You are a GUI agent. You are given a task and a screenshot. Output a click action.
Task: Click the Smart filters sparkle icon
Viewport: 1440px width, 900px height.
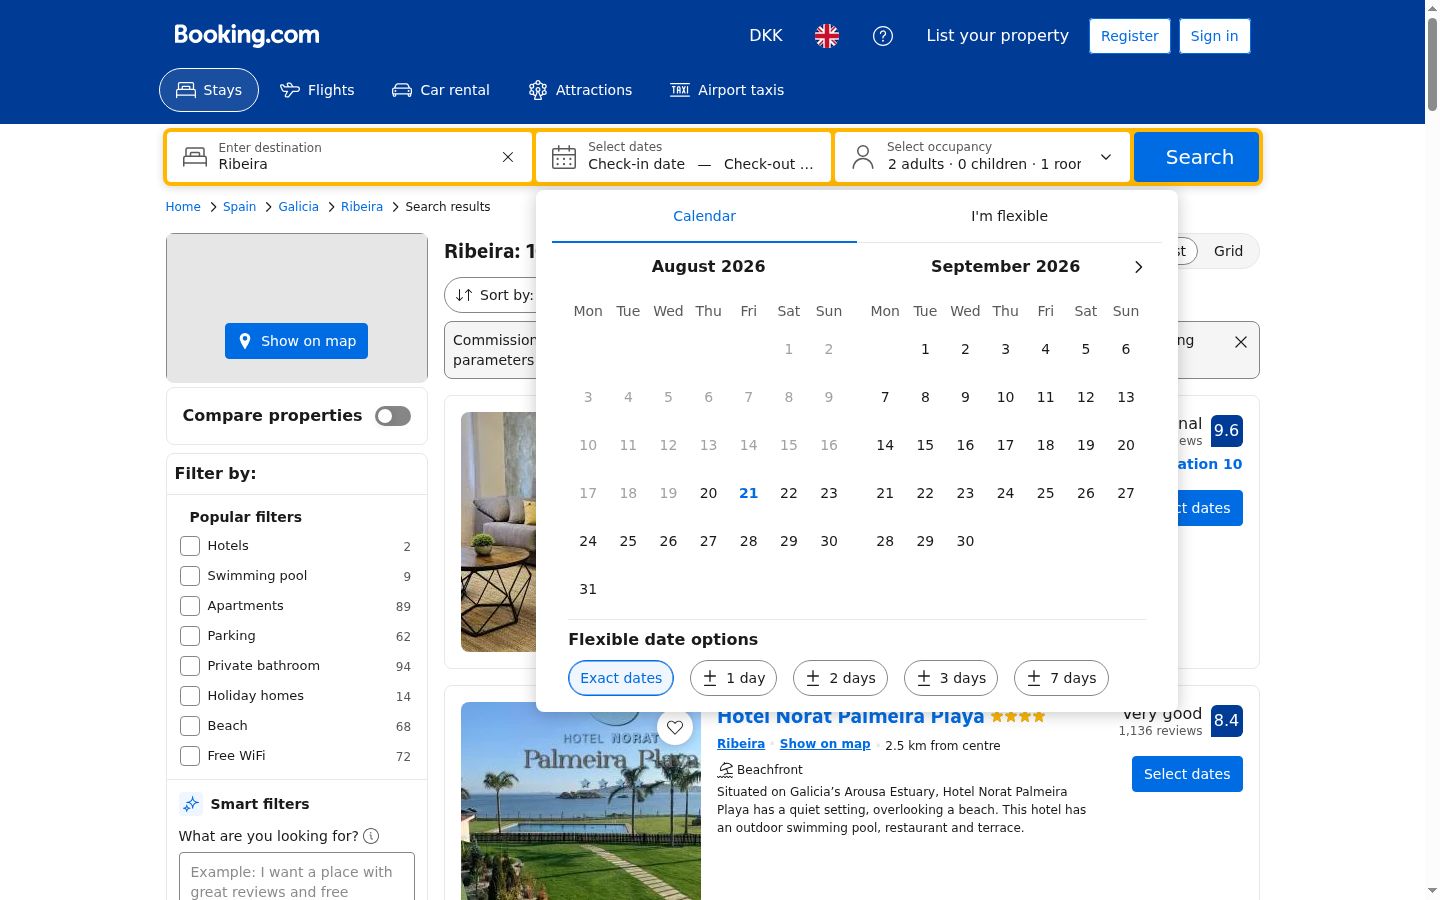pos(191,804)
